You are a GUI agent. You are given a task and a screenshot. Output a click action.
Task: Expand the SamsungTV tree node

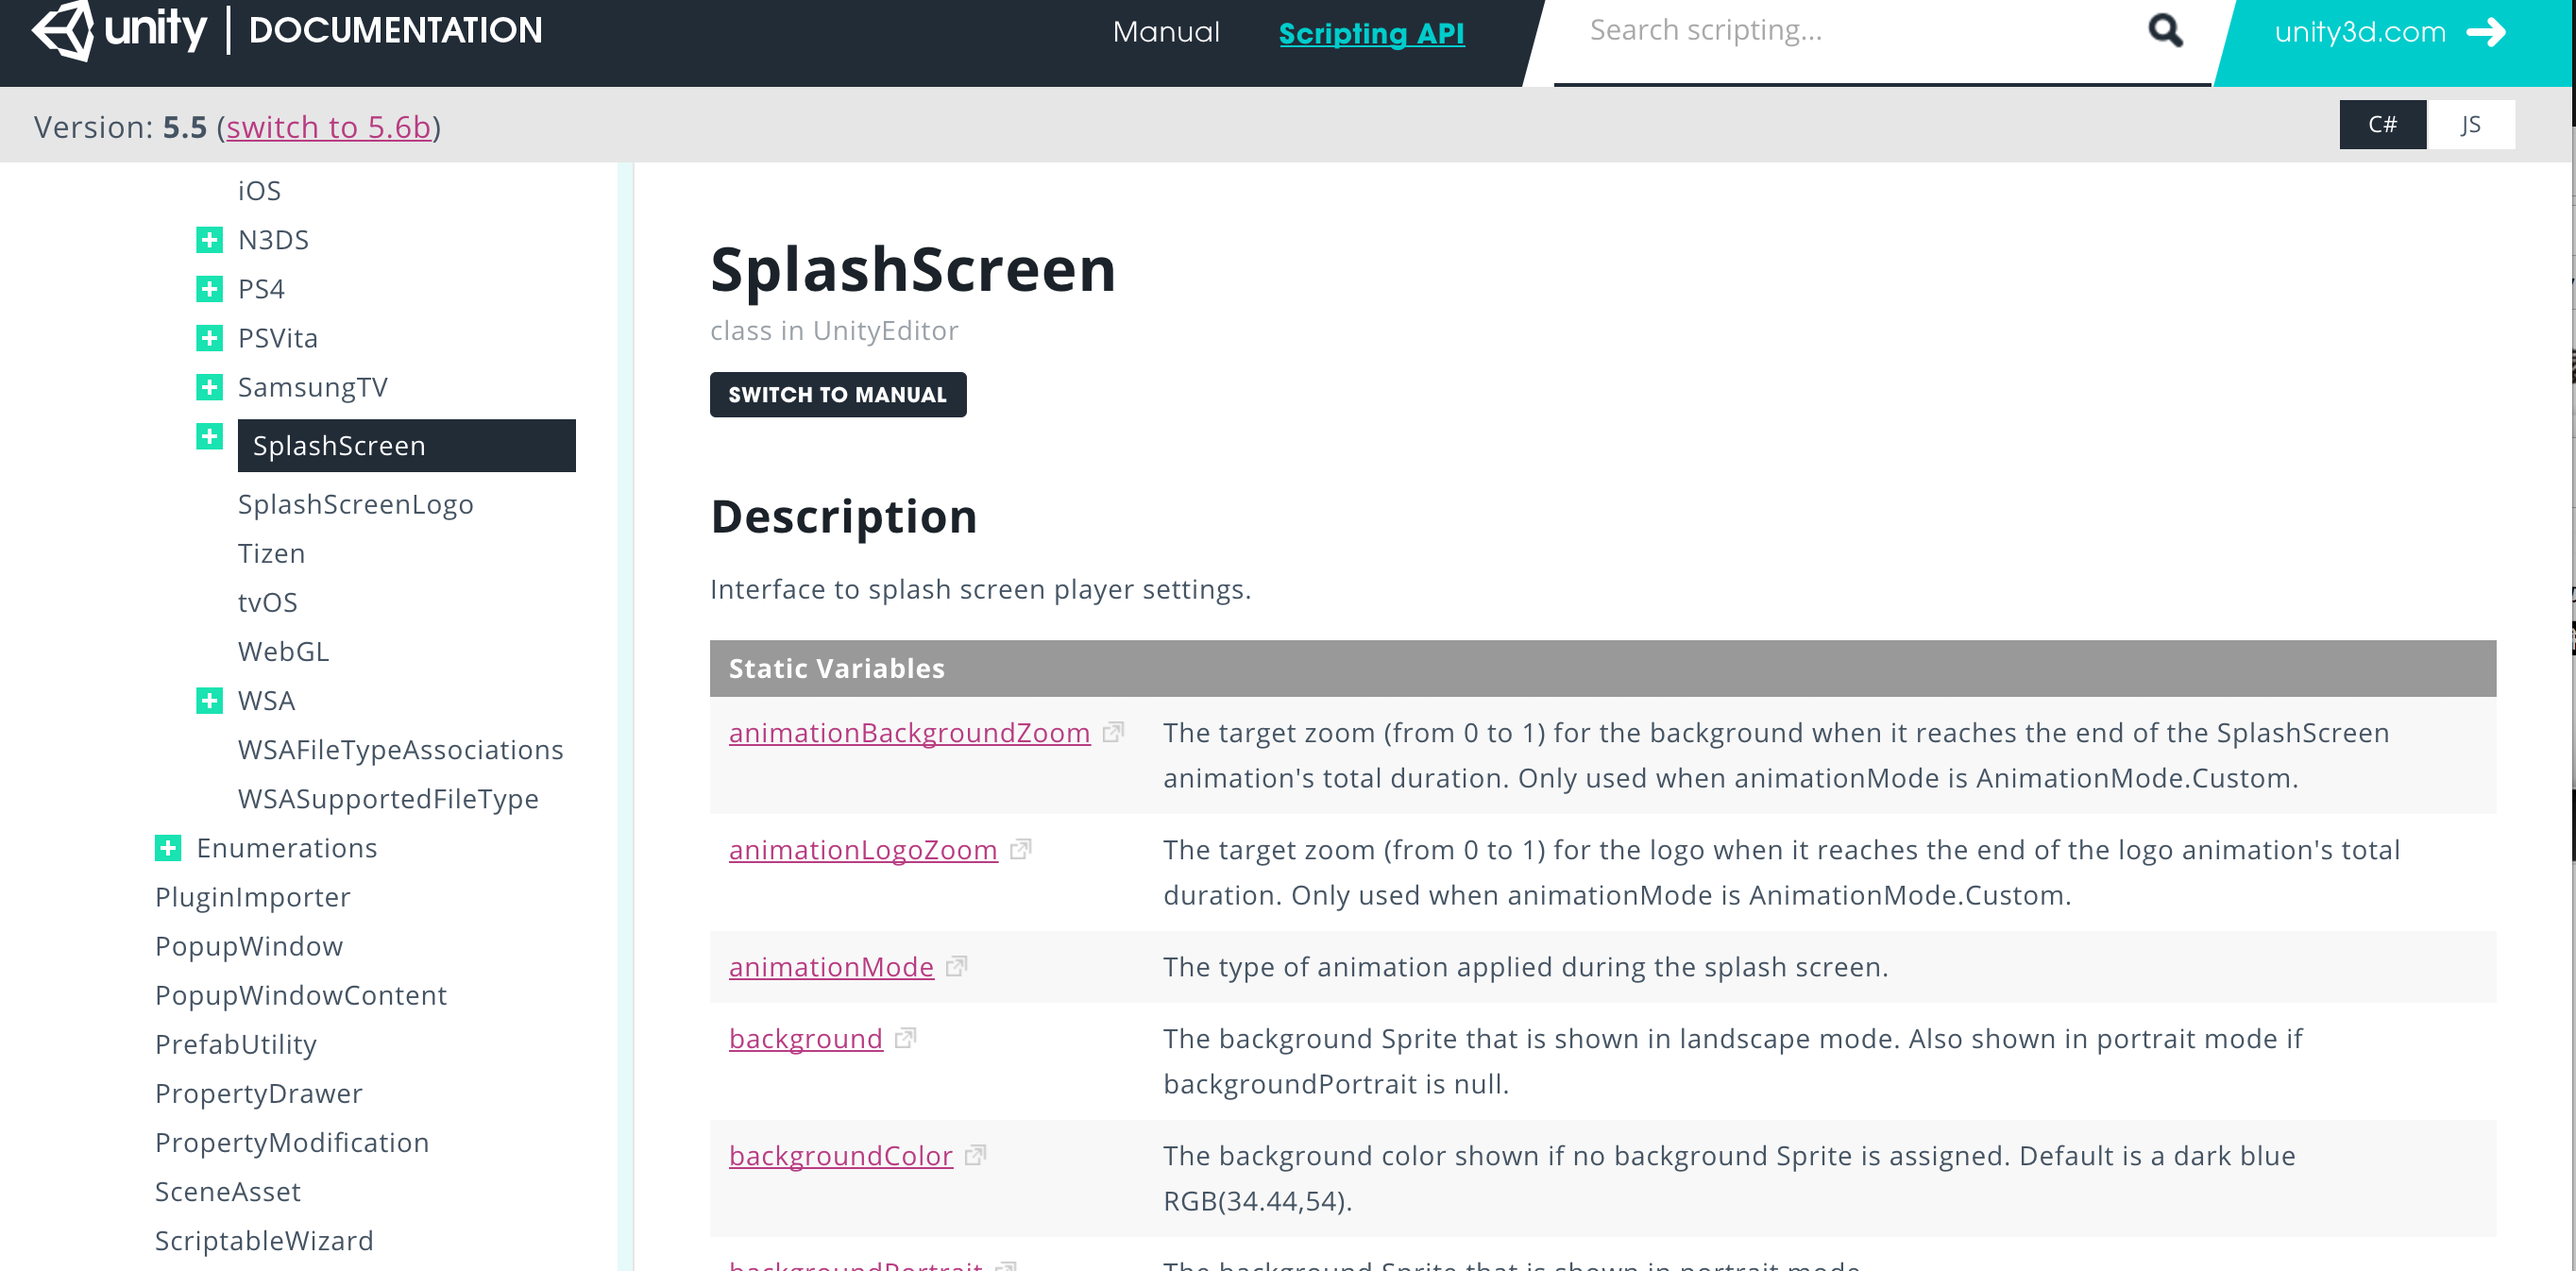coord(209,387)
